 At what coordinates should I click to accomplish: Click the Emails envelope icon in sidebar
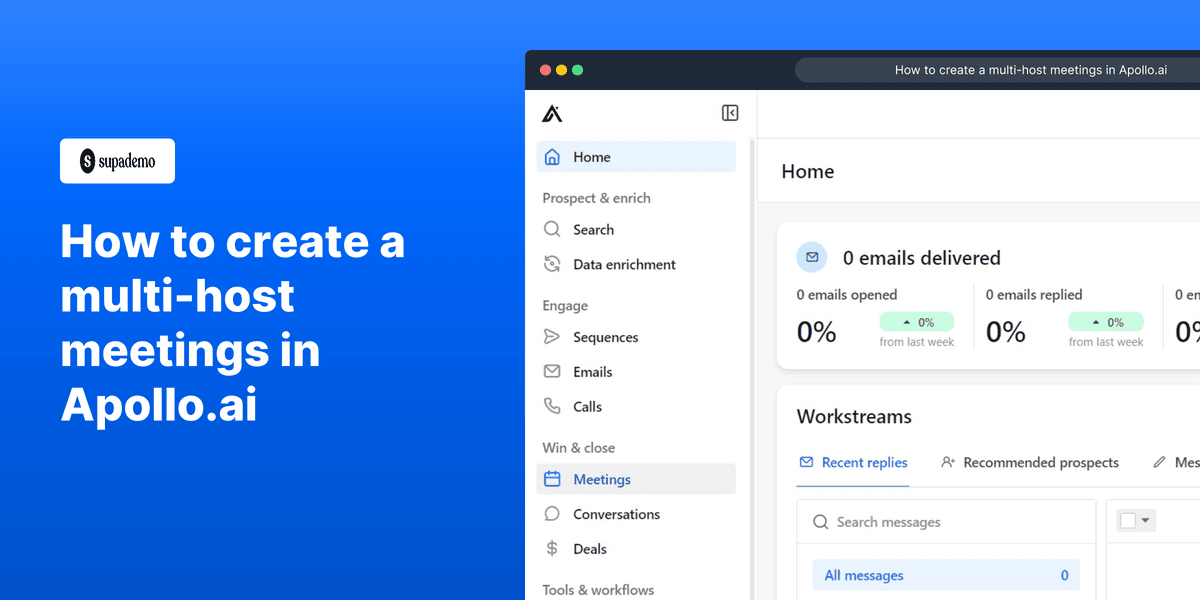pos(552,371)
